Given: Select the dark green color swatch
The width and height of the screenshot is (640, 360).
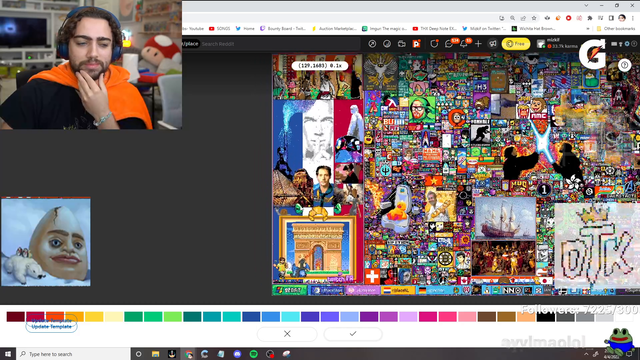Looking at the screenshot, I should pyautogui.click(x=133, y=316).
